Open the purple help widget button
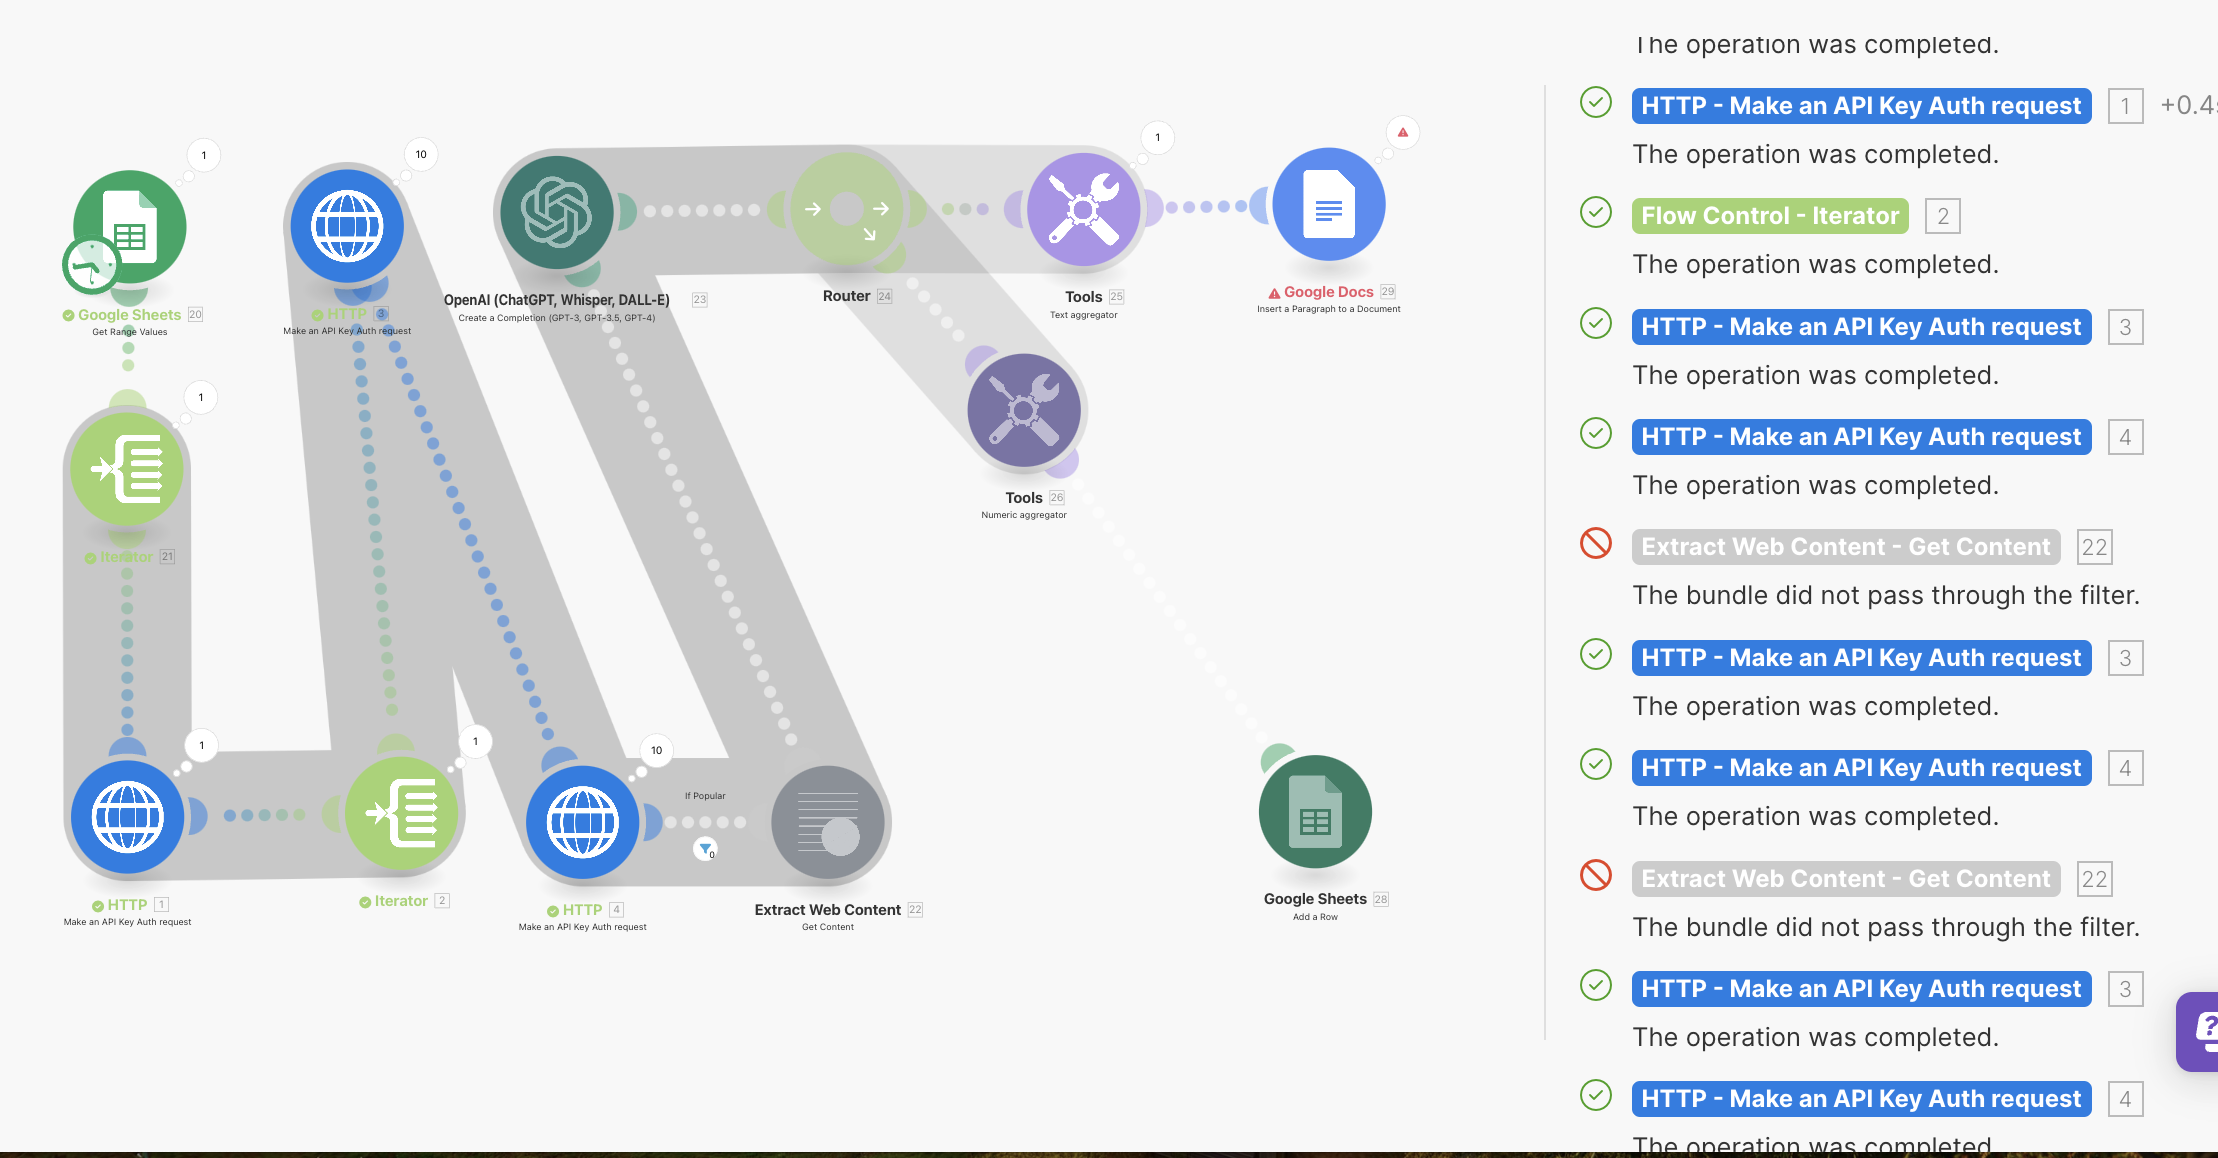The width and height of the screenshot is (2218, 1158). [2200, 1030]
